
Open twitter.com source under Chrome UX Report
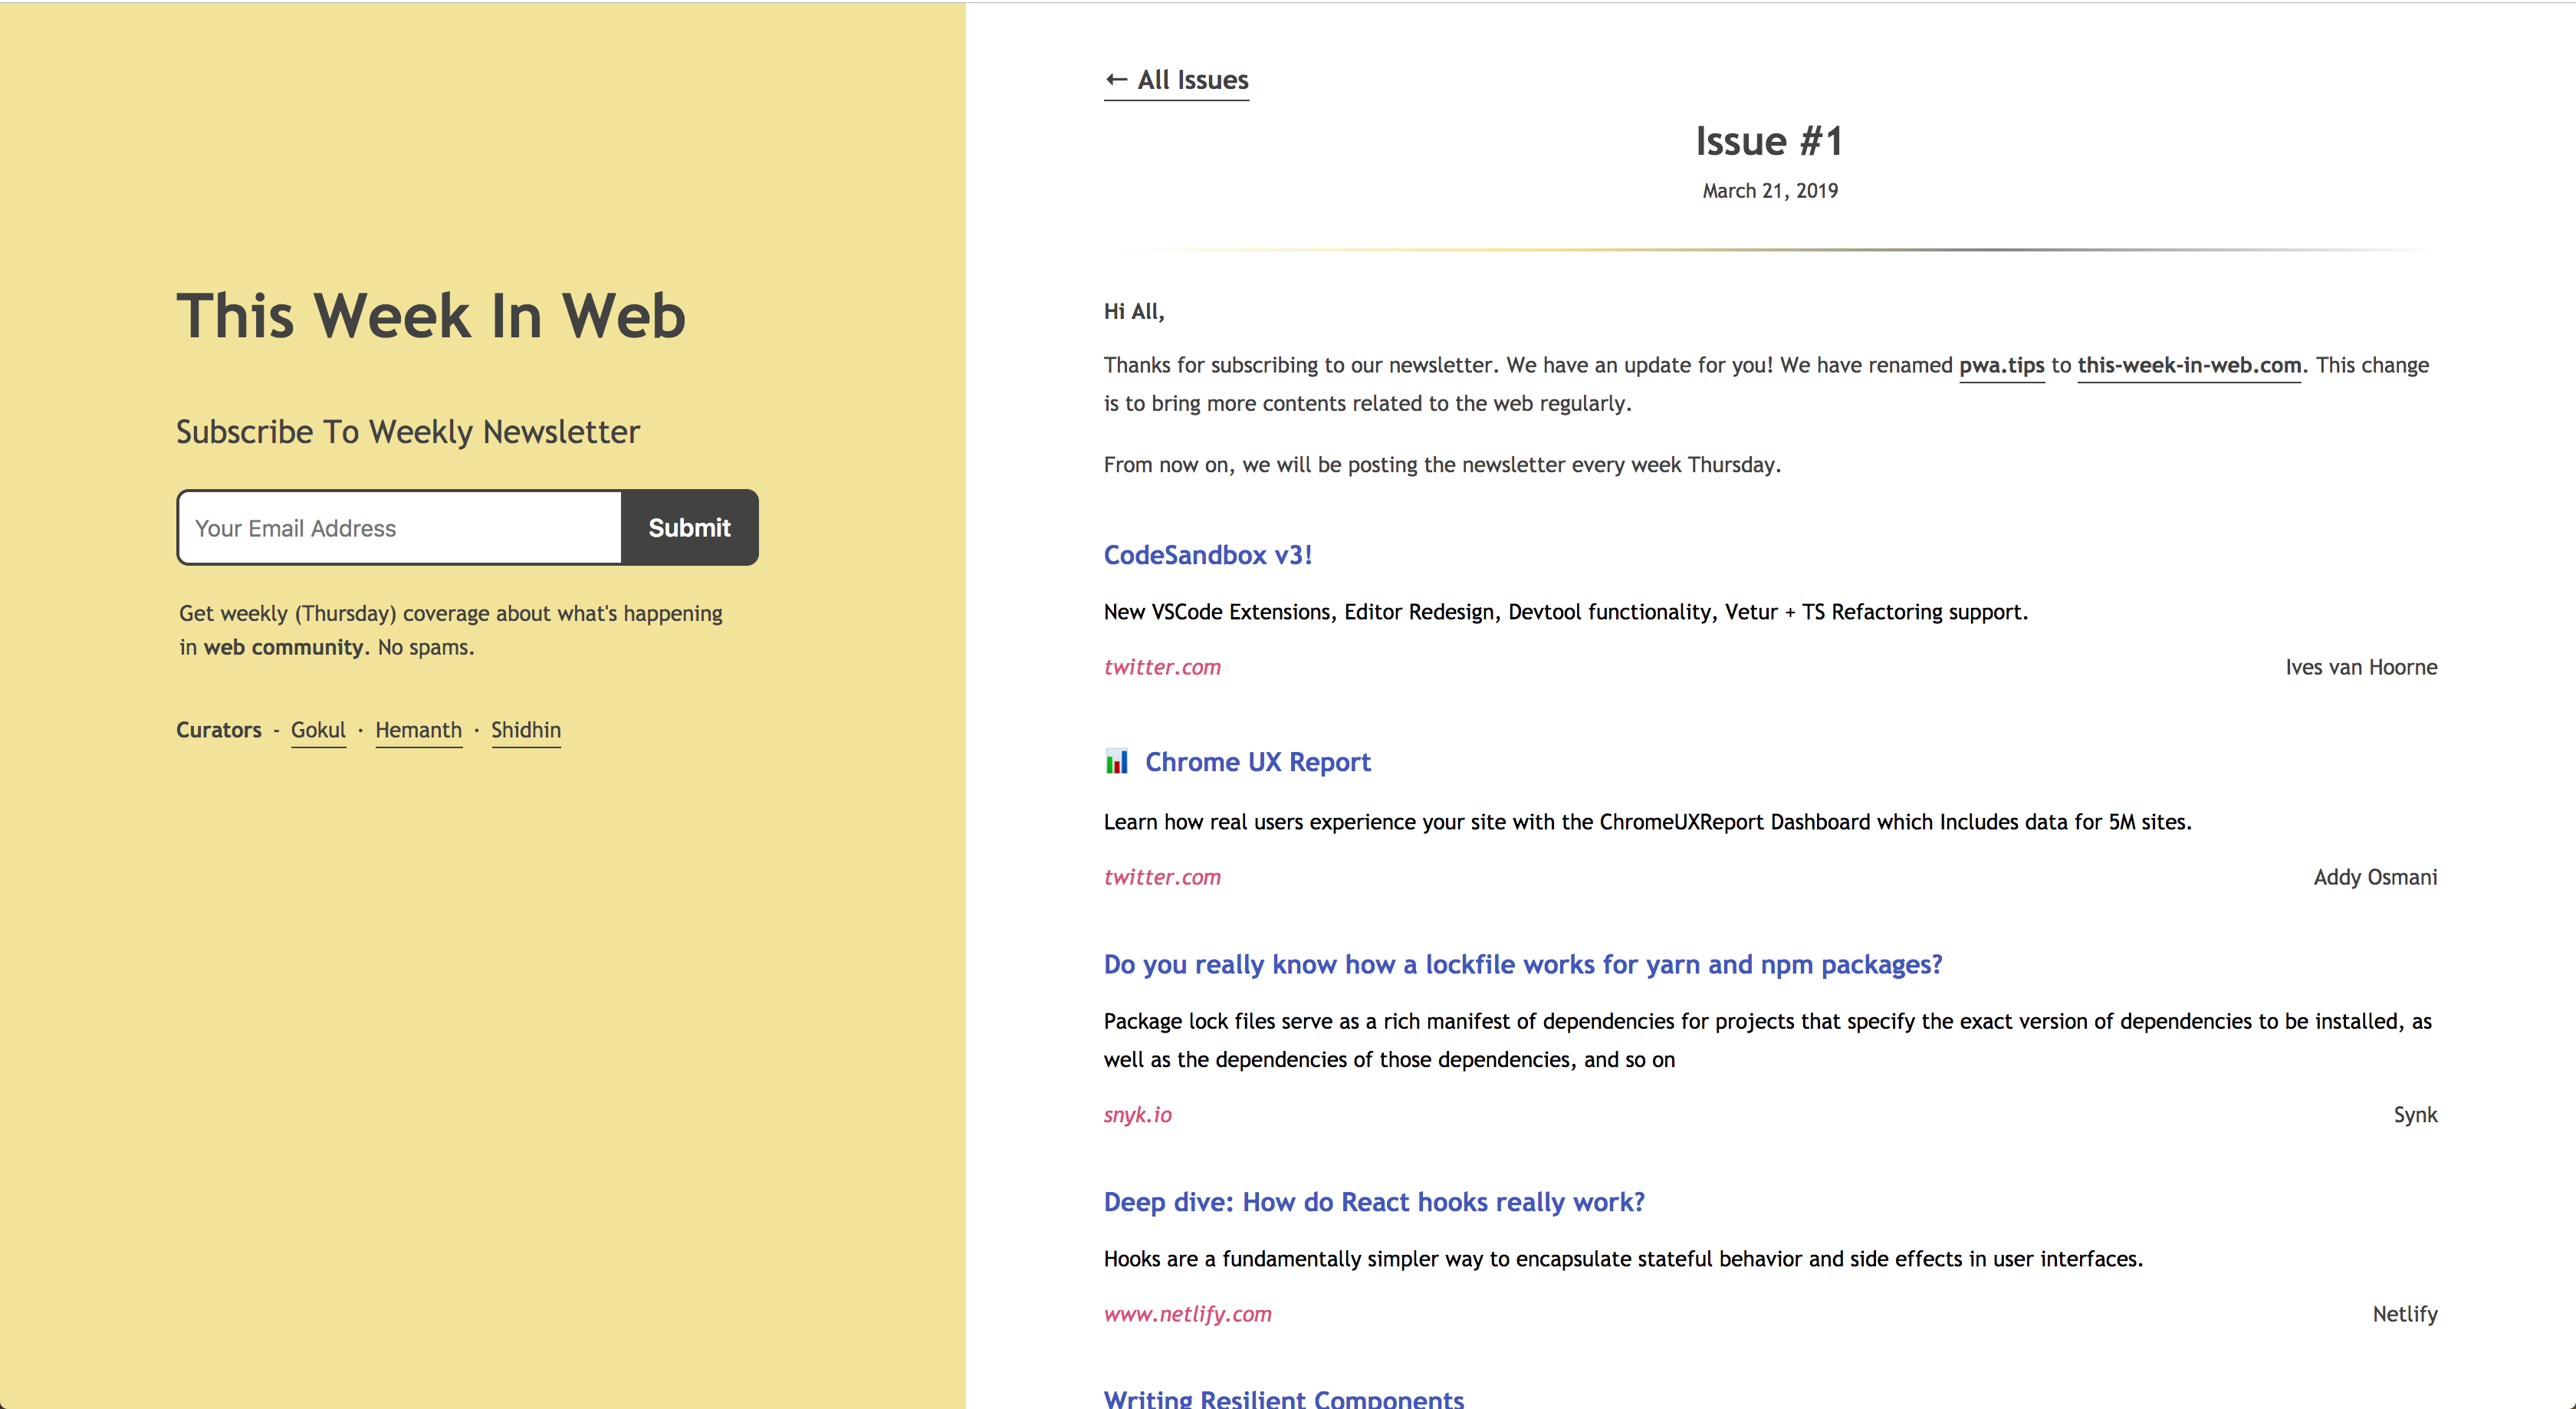pyautogui.click(x=1162, y=877)
